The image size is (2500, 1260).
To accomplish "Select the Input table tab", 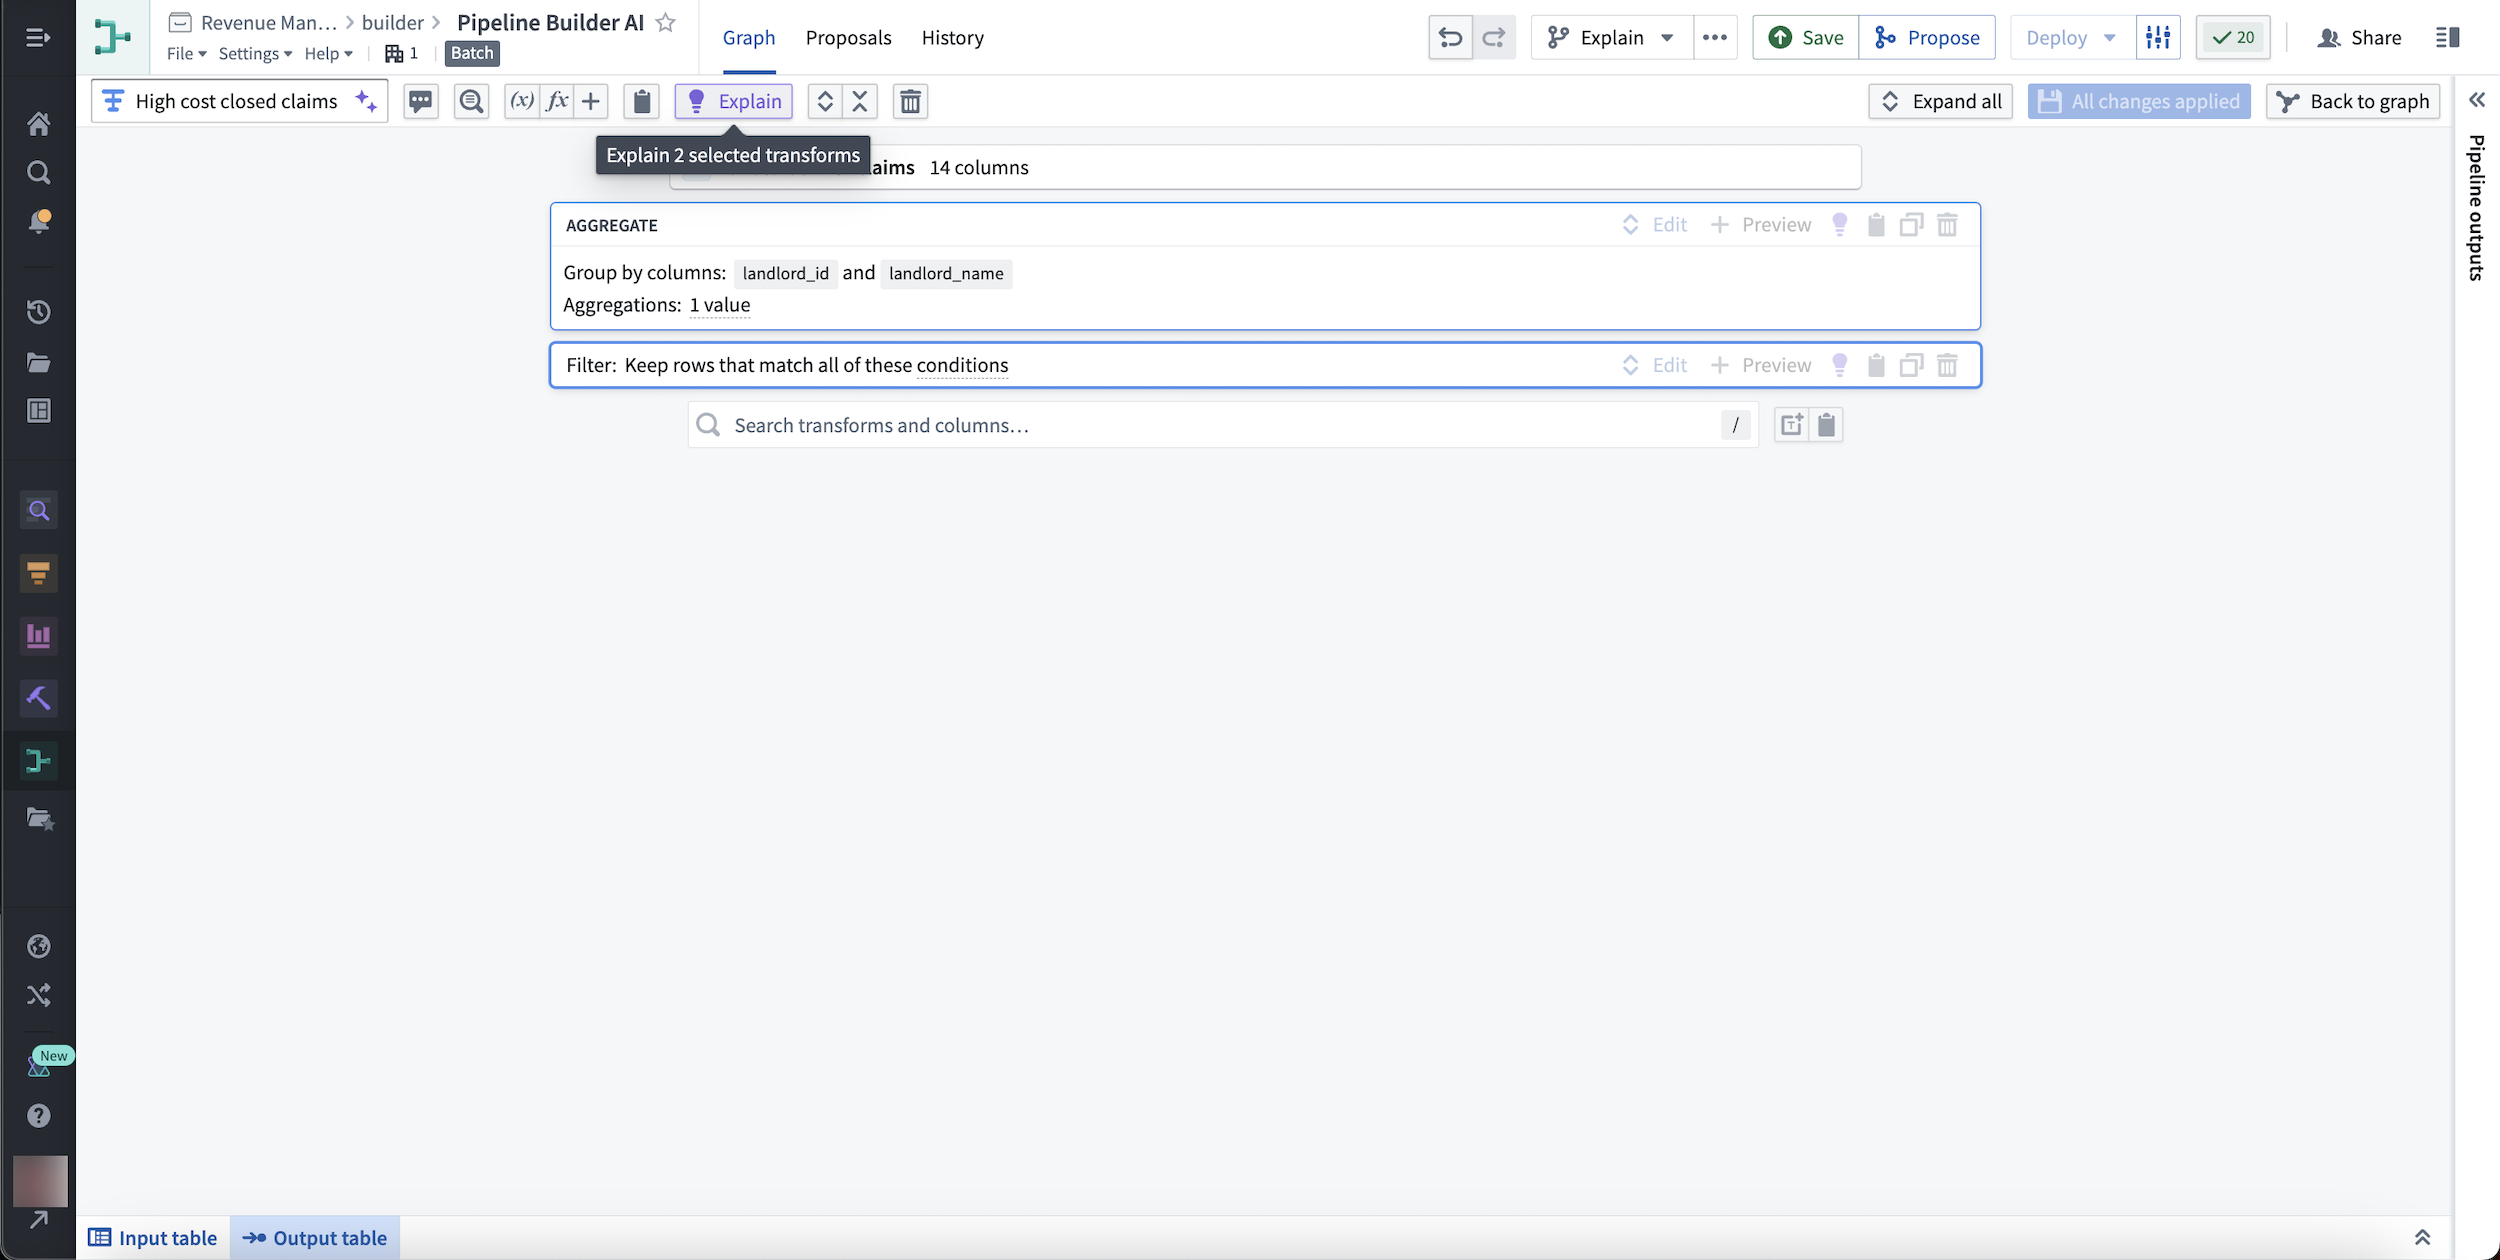I will [153, 1238].
